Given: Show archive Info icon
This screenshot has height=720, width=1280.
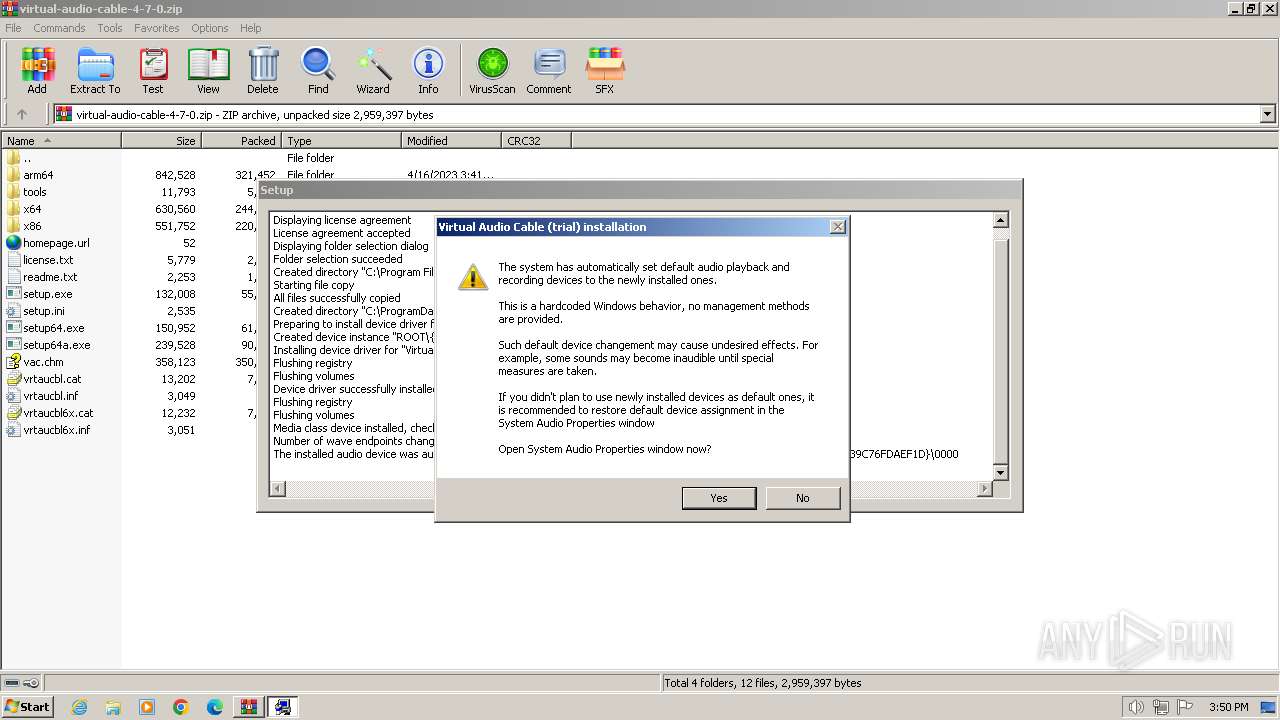Looking at the screenshot, I should [x=428, y=71].
